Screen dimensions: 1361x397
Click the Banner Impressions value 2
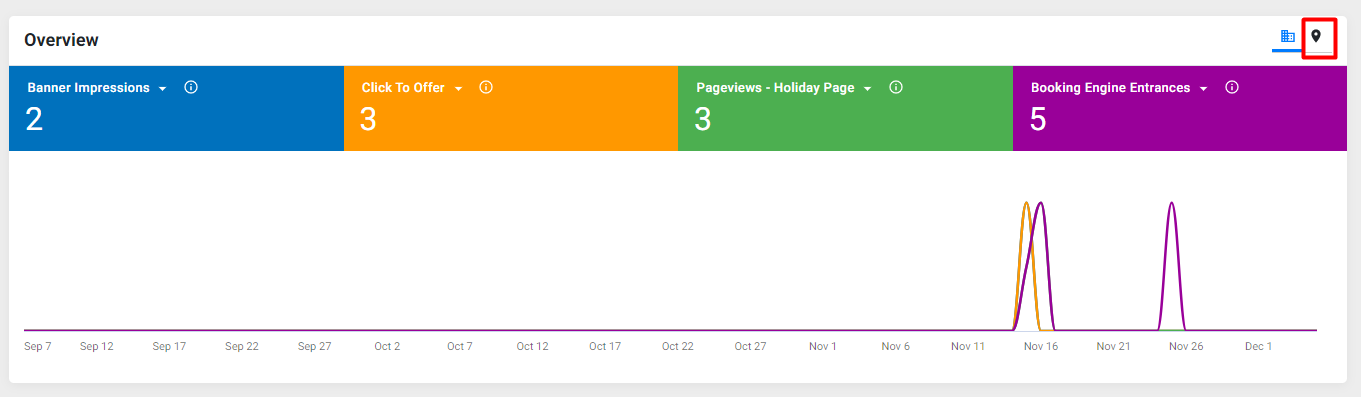click(x=34, y=120)
